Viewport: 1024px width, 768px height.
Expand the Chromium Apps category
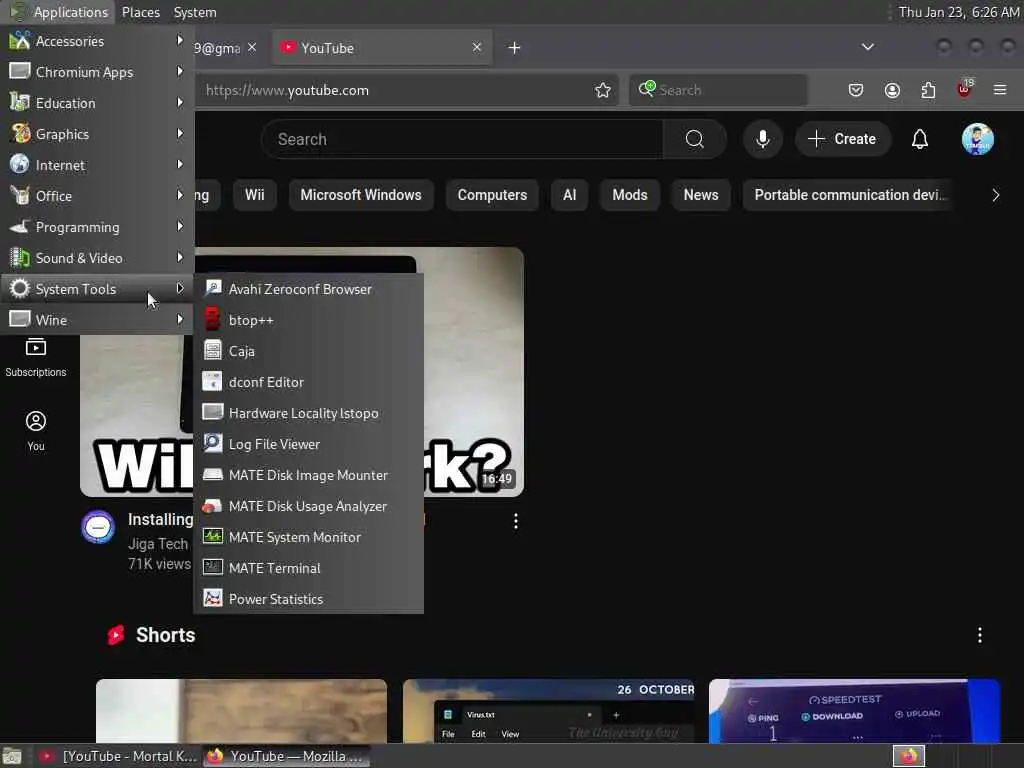coord(97,72)
